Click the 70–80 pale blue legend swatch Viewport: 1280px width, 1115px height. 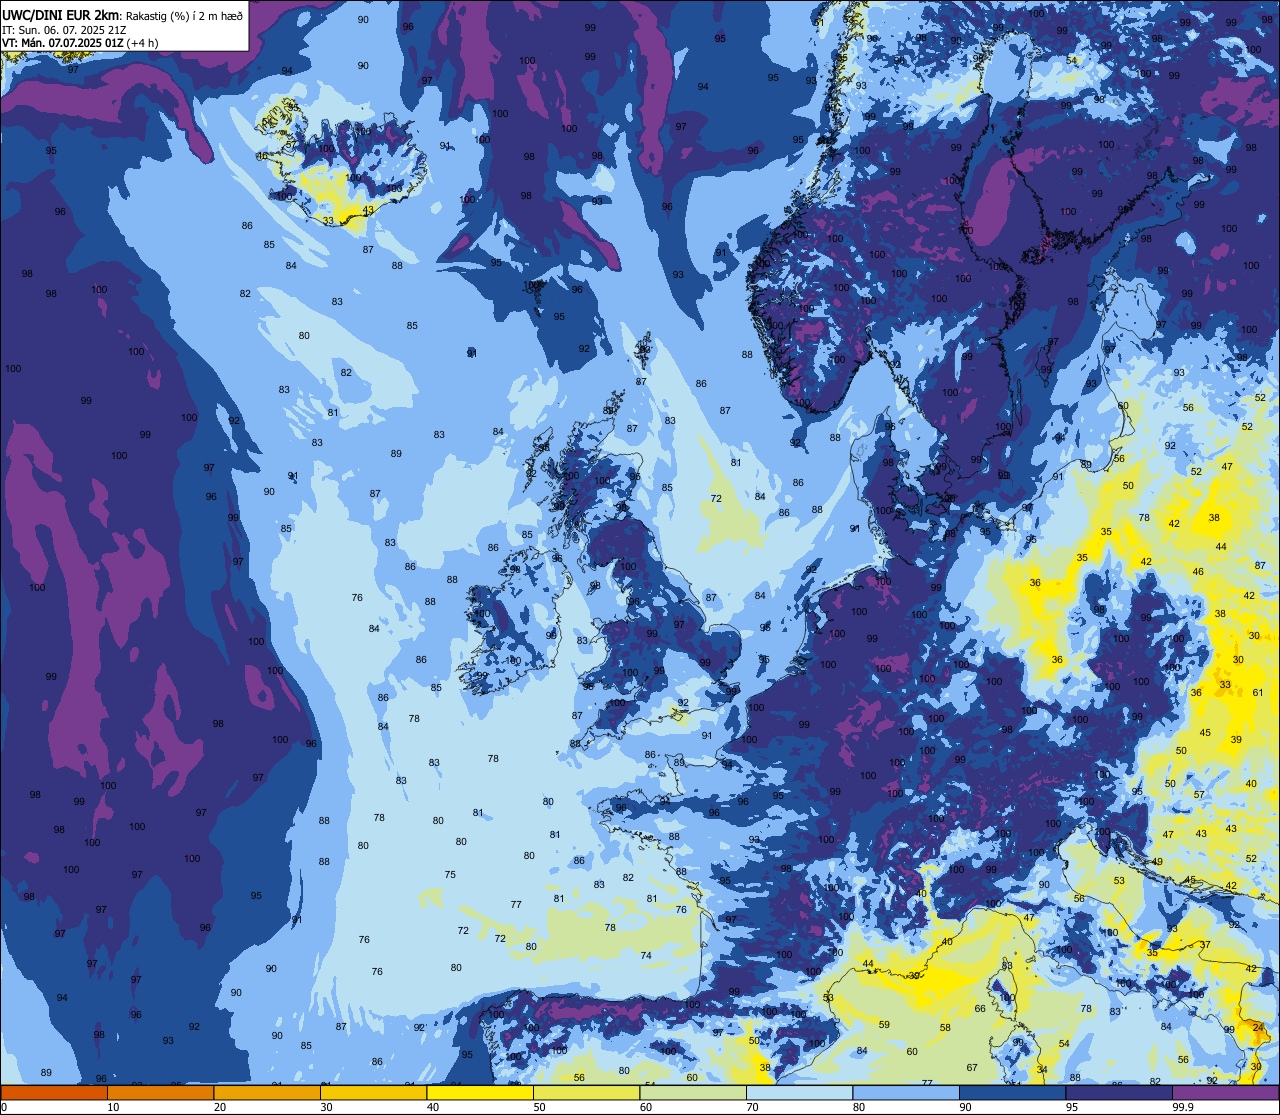pyautogui.click(x=799, y=1093)
